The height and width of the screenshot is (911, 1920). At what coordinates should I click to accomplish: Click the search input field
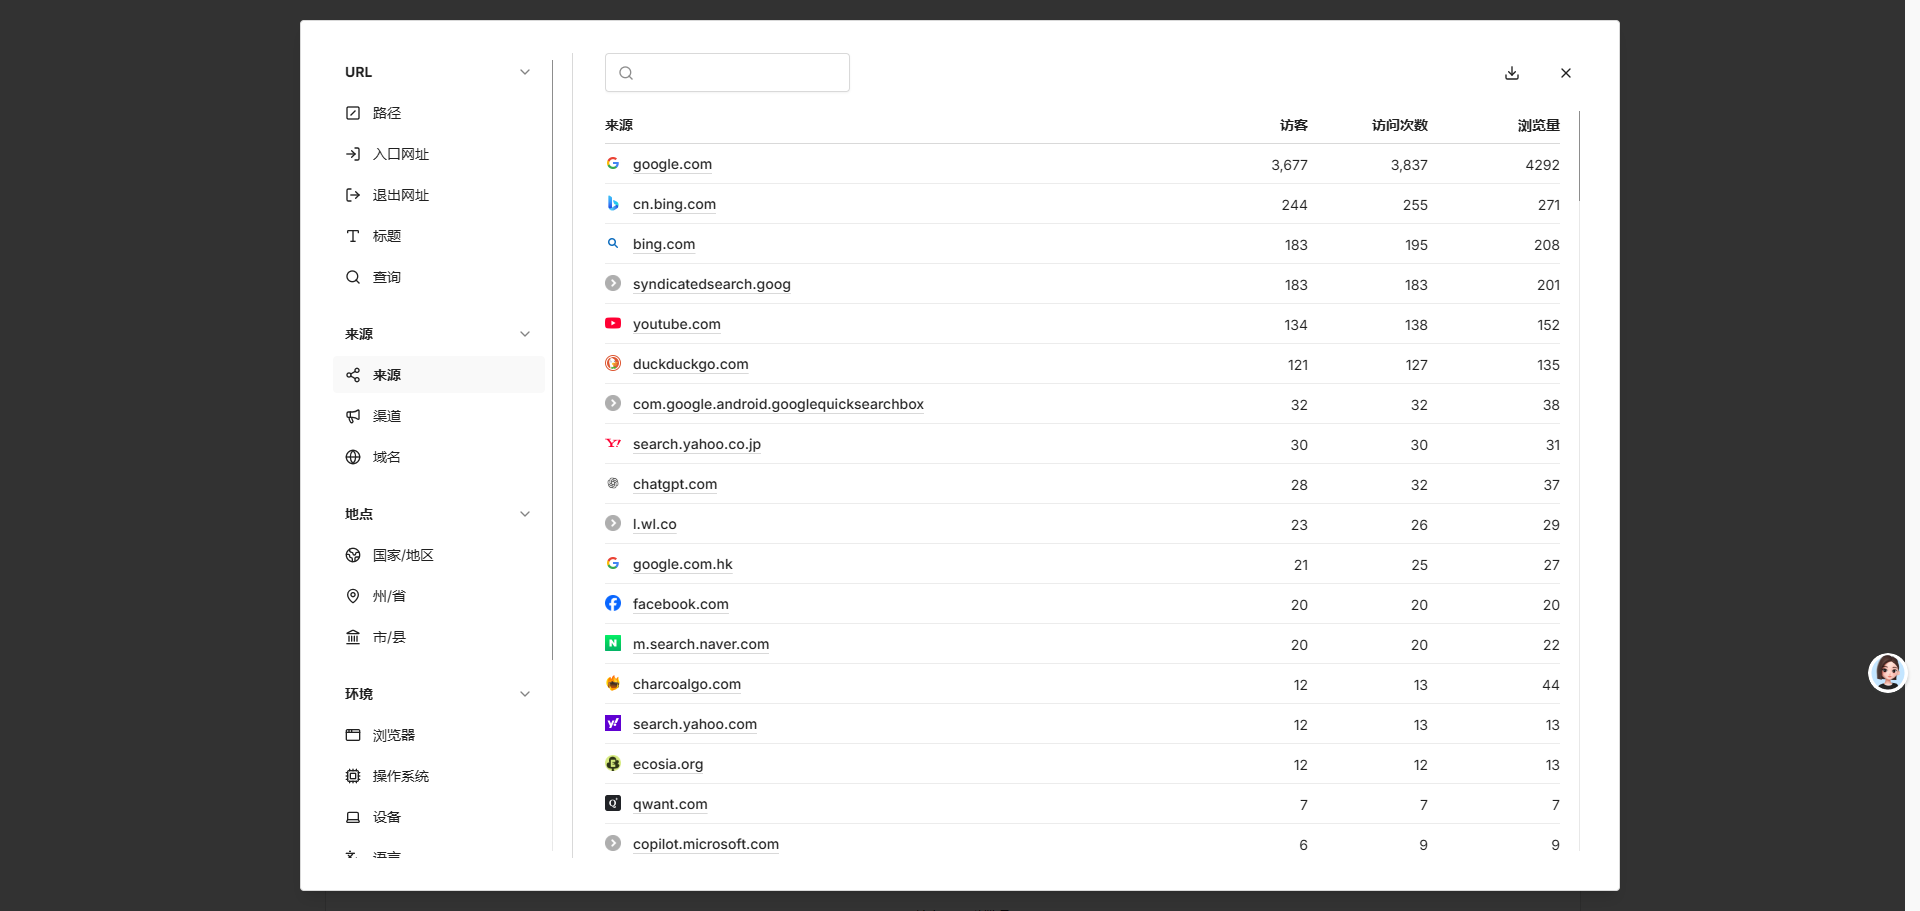[727, 73]
